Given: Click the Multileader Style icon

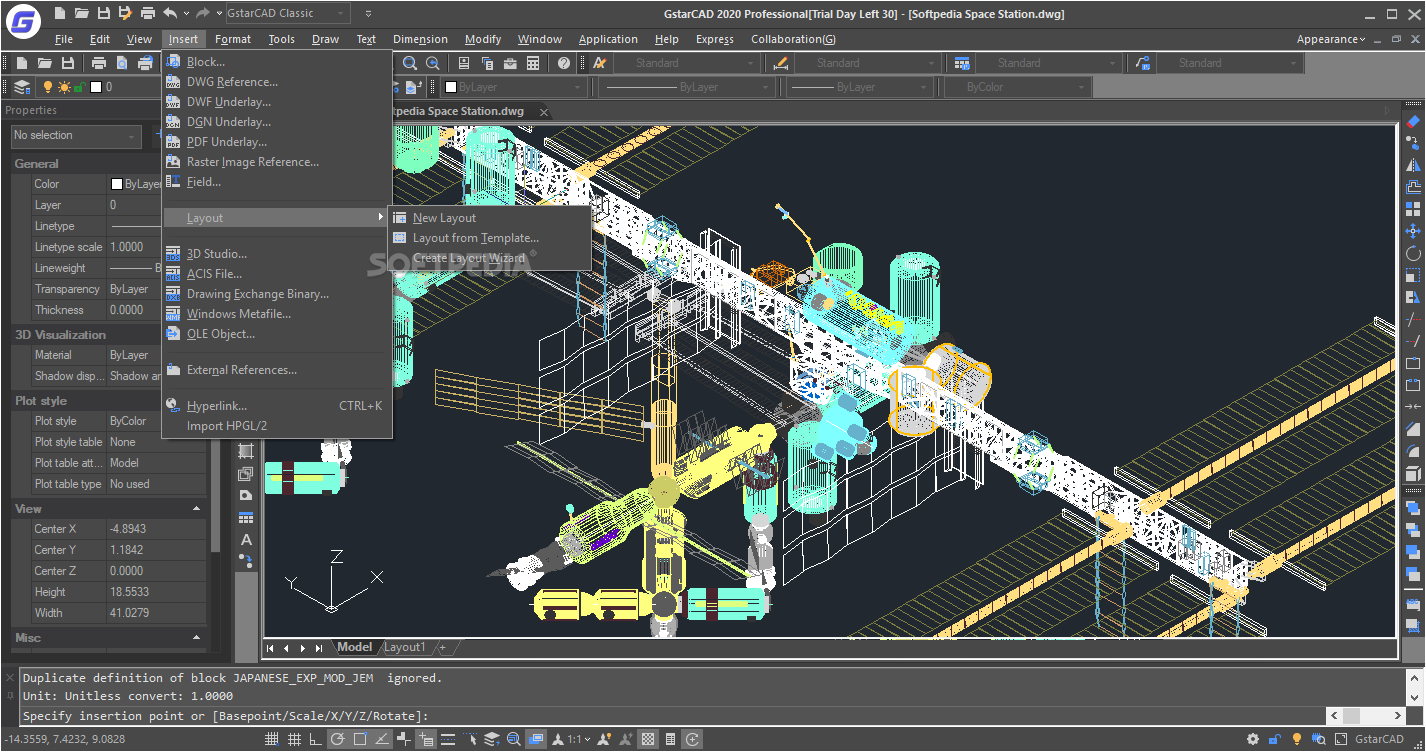Looking at the screenshot, I should [1143, 63].
